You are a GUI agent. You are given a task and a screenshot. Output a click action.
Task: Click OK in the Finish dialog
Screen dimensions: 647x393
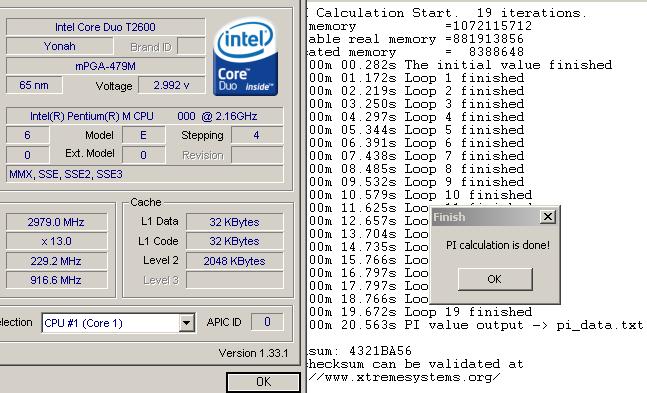tap(495, 279)
